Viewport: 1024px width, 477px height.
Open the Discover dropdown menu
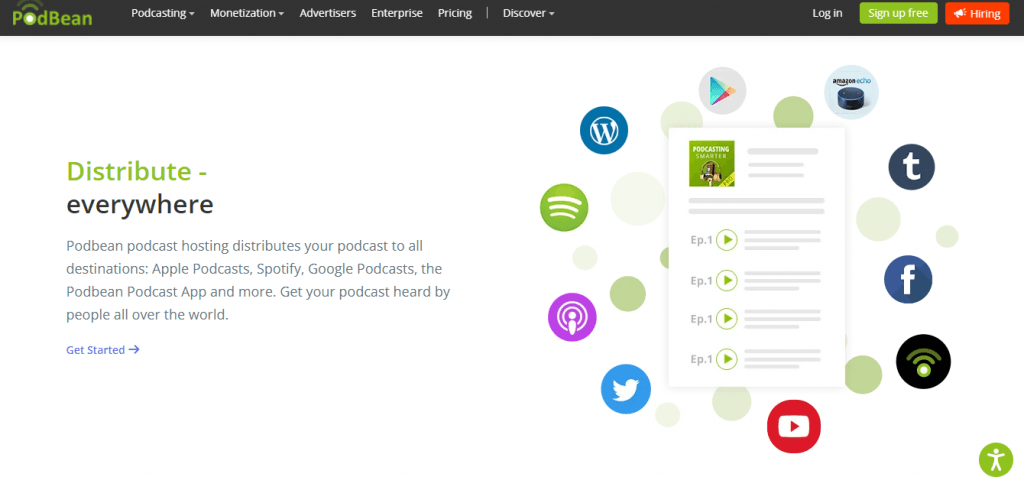coord(528,13)
